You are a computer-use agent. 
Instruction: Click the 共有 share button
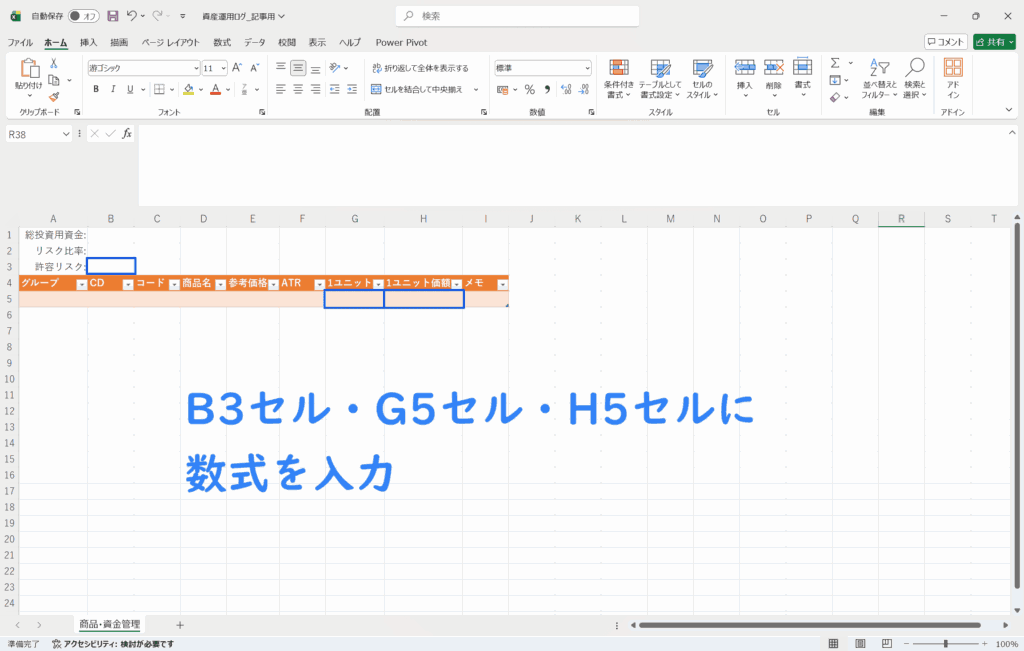[993, 42]
